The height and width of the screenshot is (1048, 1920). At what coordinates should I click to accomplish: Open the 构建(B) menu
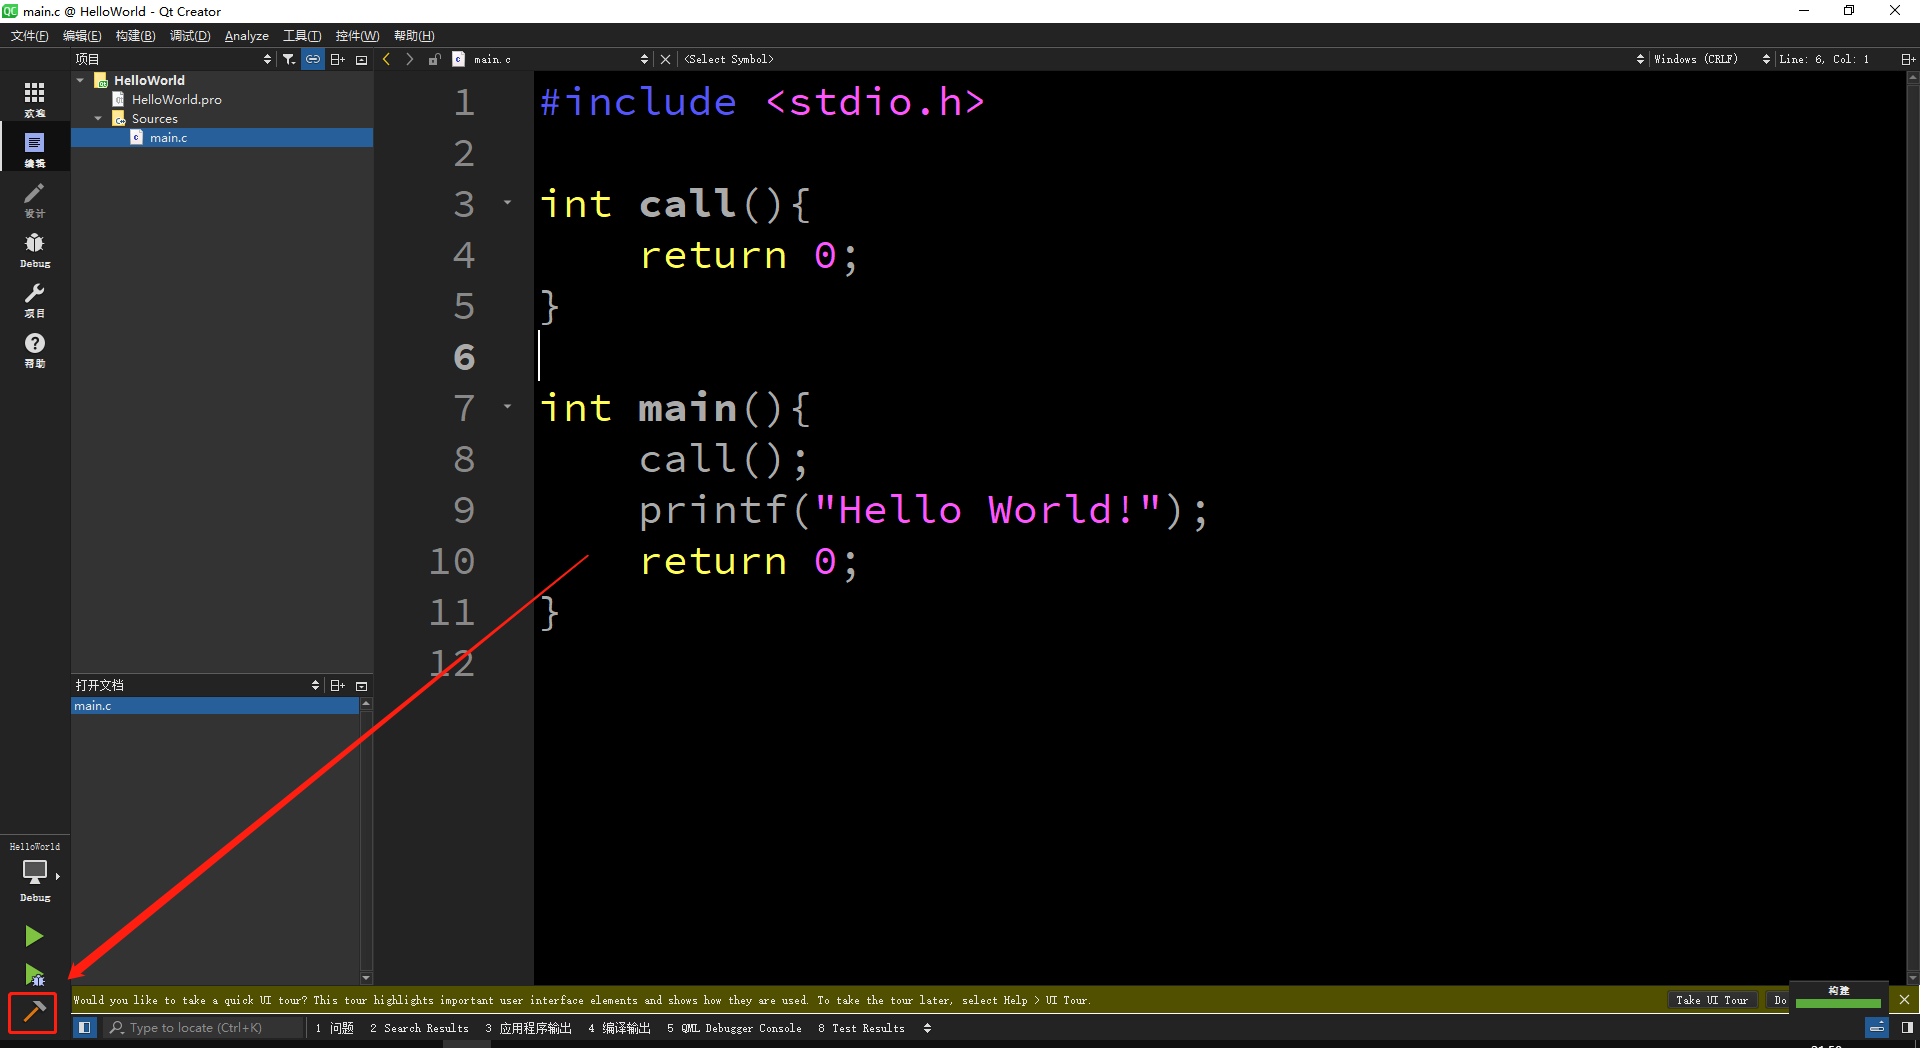tap(135, 35)
